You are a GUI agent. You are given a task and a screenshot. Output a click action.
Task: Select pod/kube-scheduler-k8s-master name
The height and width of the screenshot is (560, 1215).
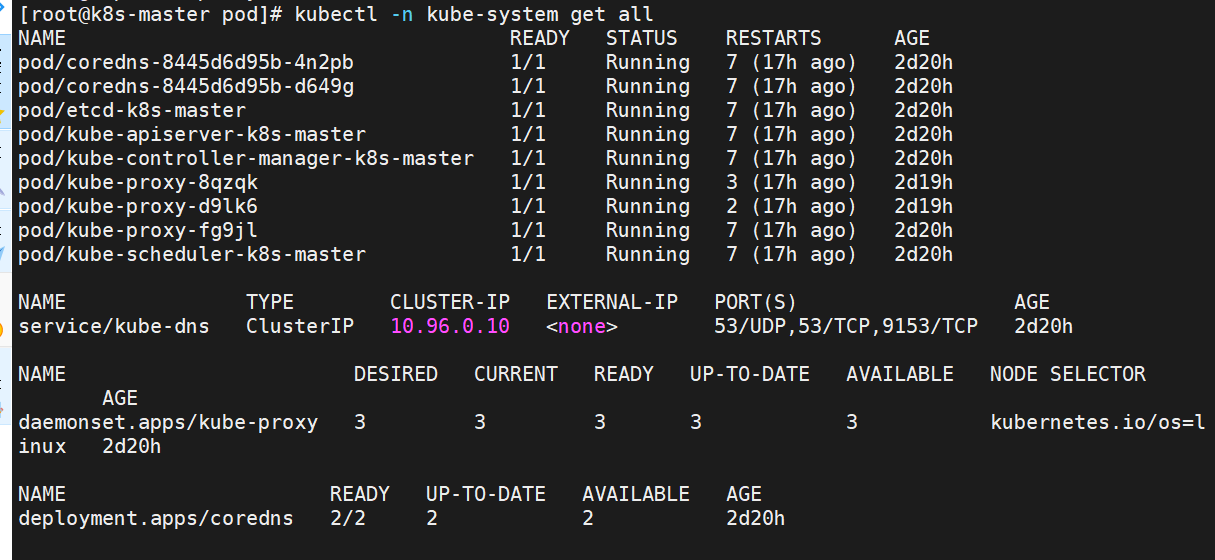coord(192,254)
